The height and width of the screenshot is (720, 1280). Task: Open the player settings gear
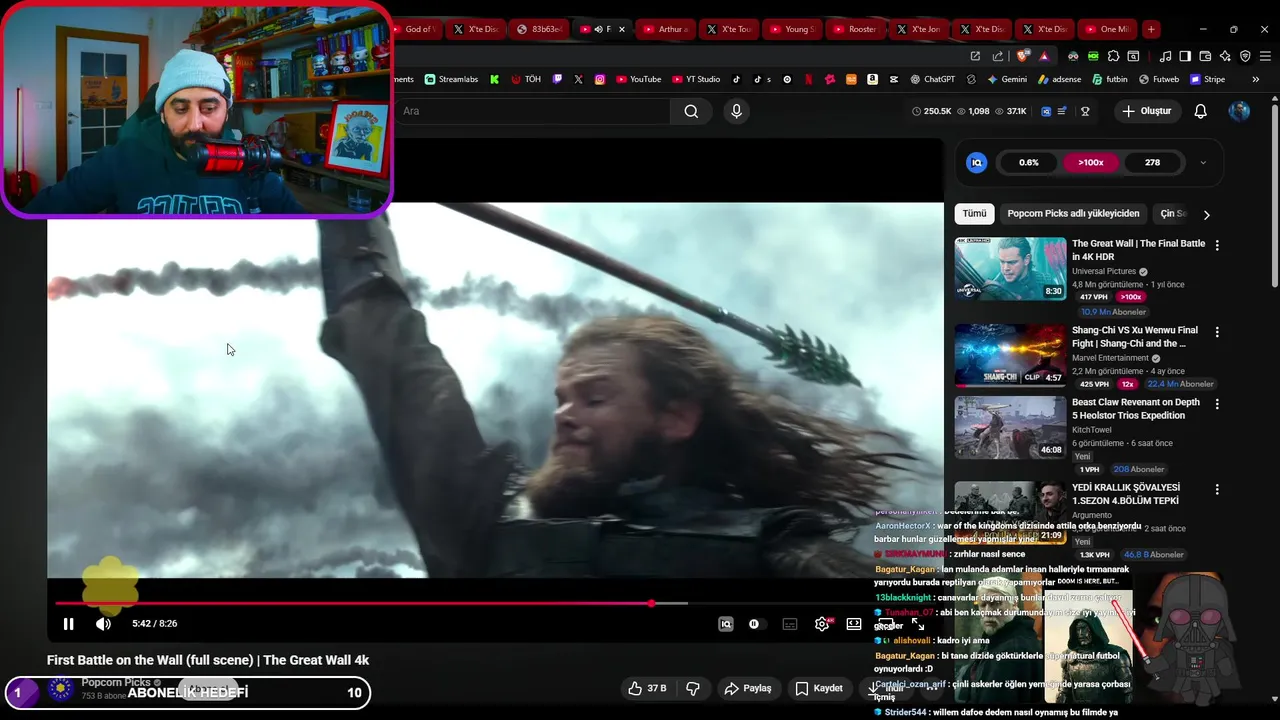(x=822, y=624)
